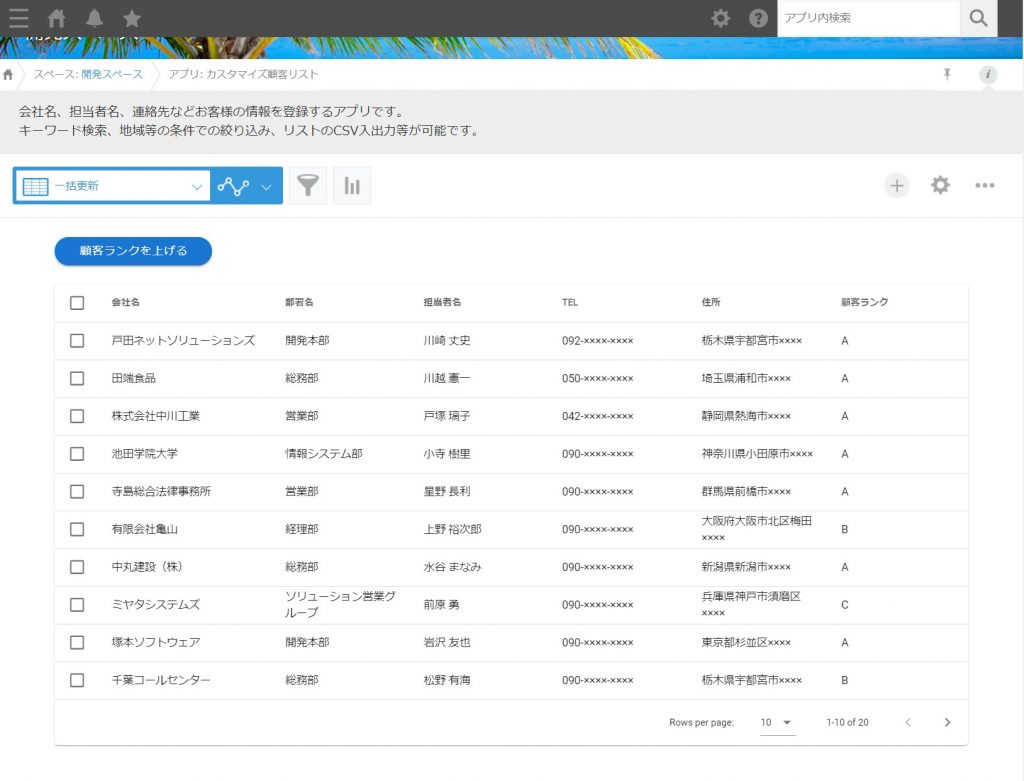Image resolution: width=1024 pixels, height=781 pixels.
Task: Open the 開発スペース space link
Action: pos(112,74)
